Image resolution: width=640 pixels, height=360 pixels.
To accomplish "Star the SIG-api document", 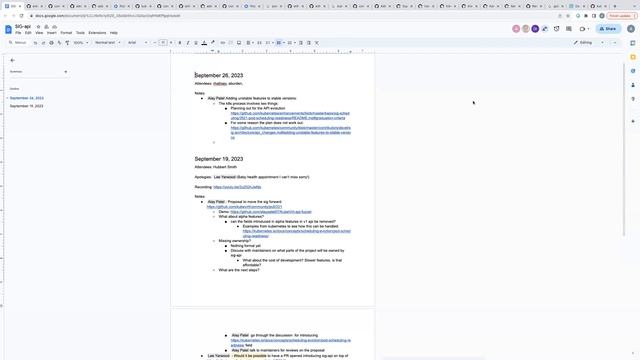I will (x=38, y=27).
